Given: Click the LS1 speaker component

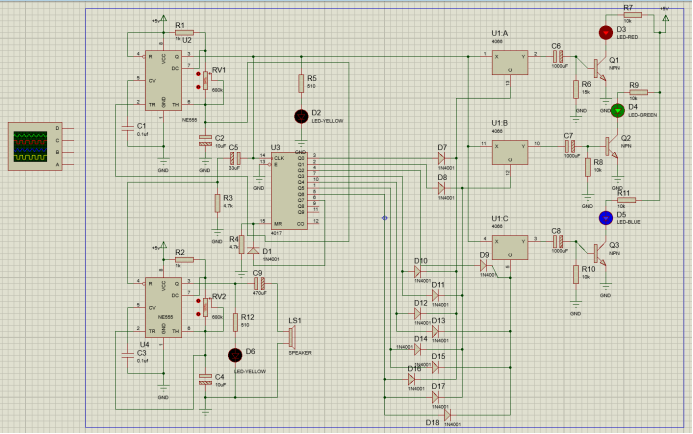Looking at the screenshot, I should pyautogui.click(x=293, y=335).
